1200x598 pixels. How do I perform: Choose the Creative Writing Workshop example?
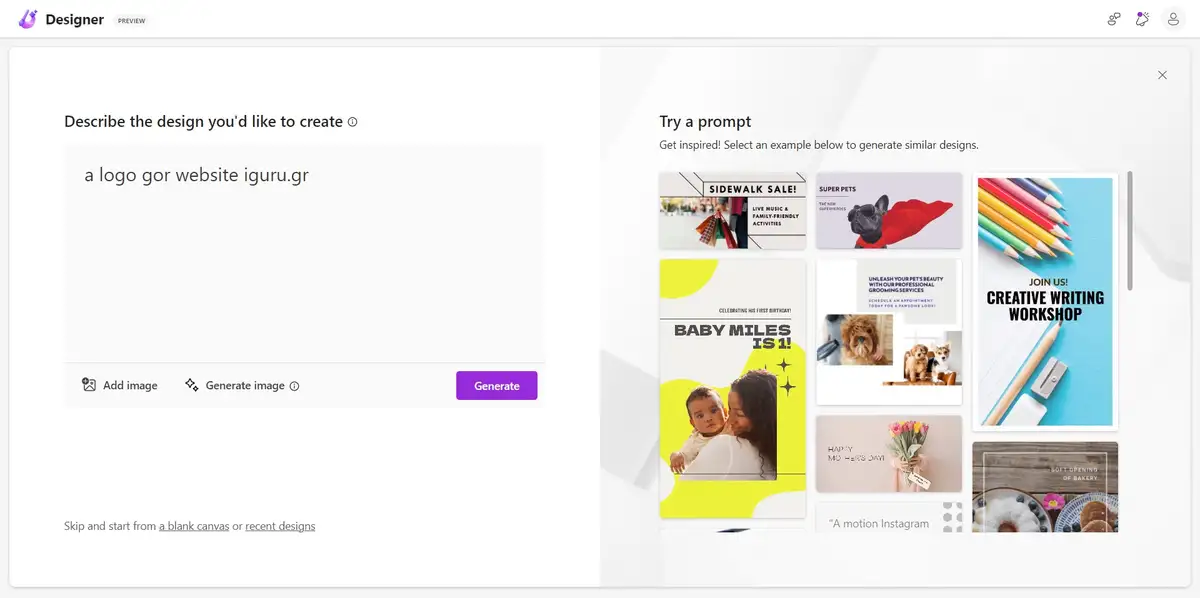(x=1045, y=302)
